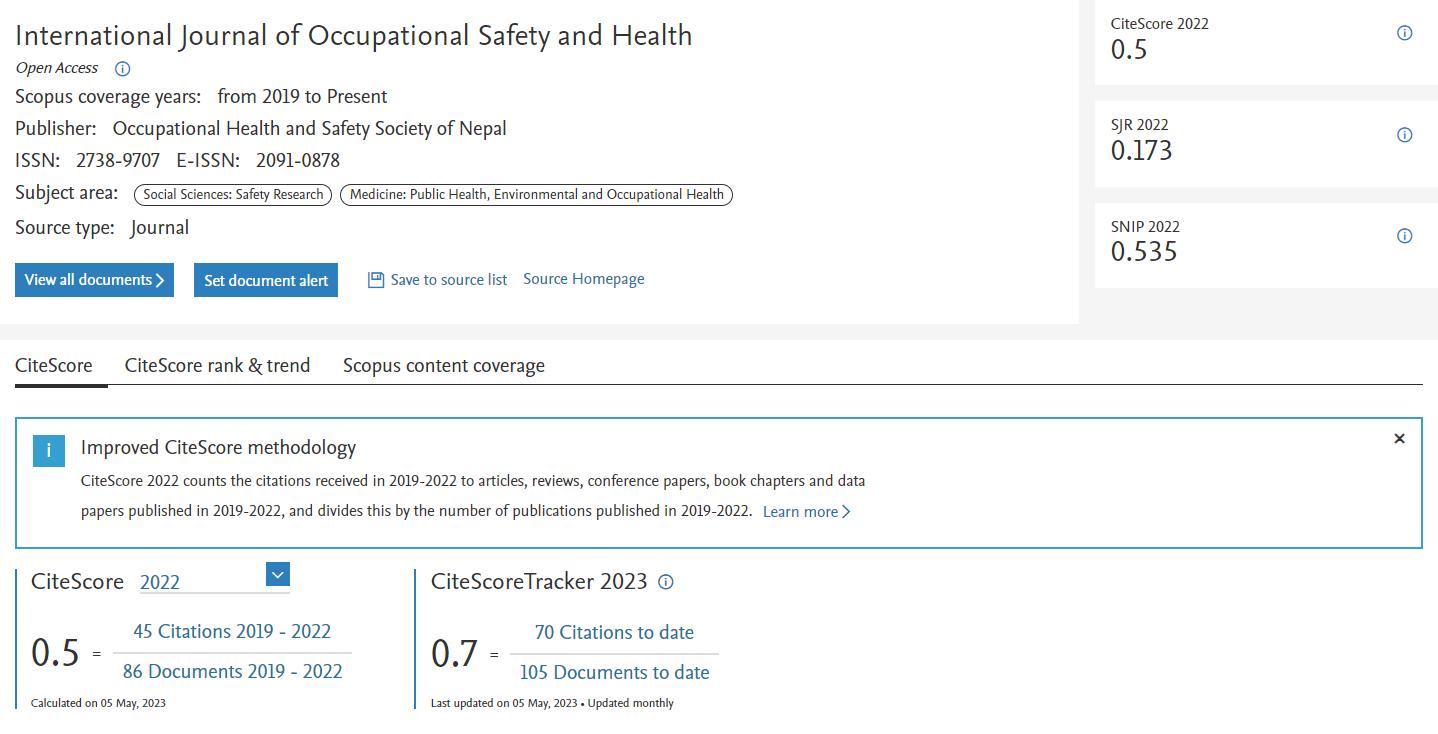Click the publisher name Occupational Health and Safety Society of Nepal
This screenshot has width=1438, height=734.
(310, 129)
